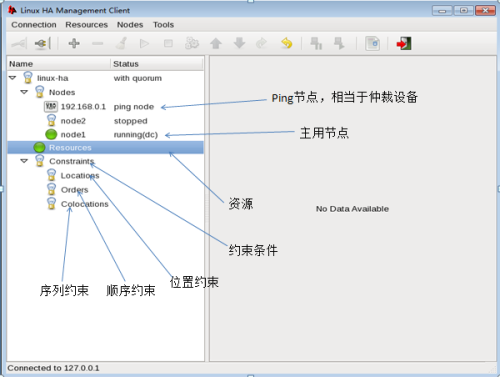The width and height of the screenshot is (500, 377).
Task: Click the linux-ha lightbulb icon
Action: pyautogui.click(x=28, y=78)
